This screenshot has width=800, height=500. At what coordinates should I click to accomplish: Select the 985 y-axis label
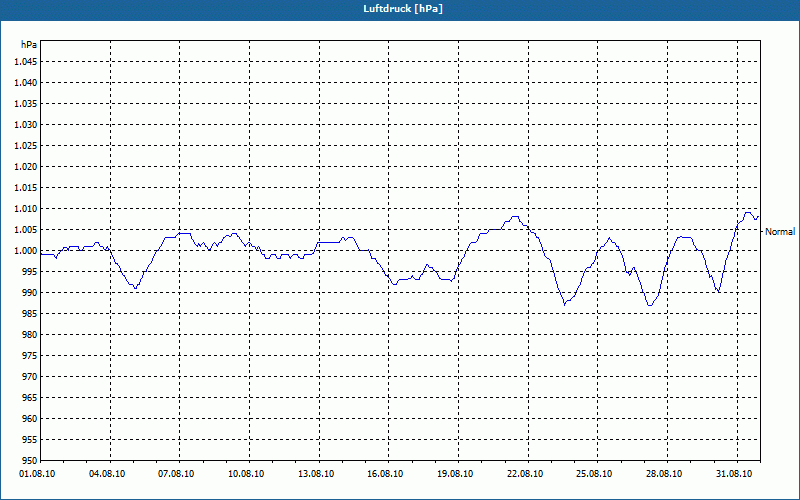coord(30,314)
